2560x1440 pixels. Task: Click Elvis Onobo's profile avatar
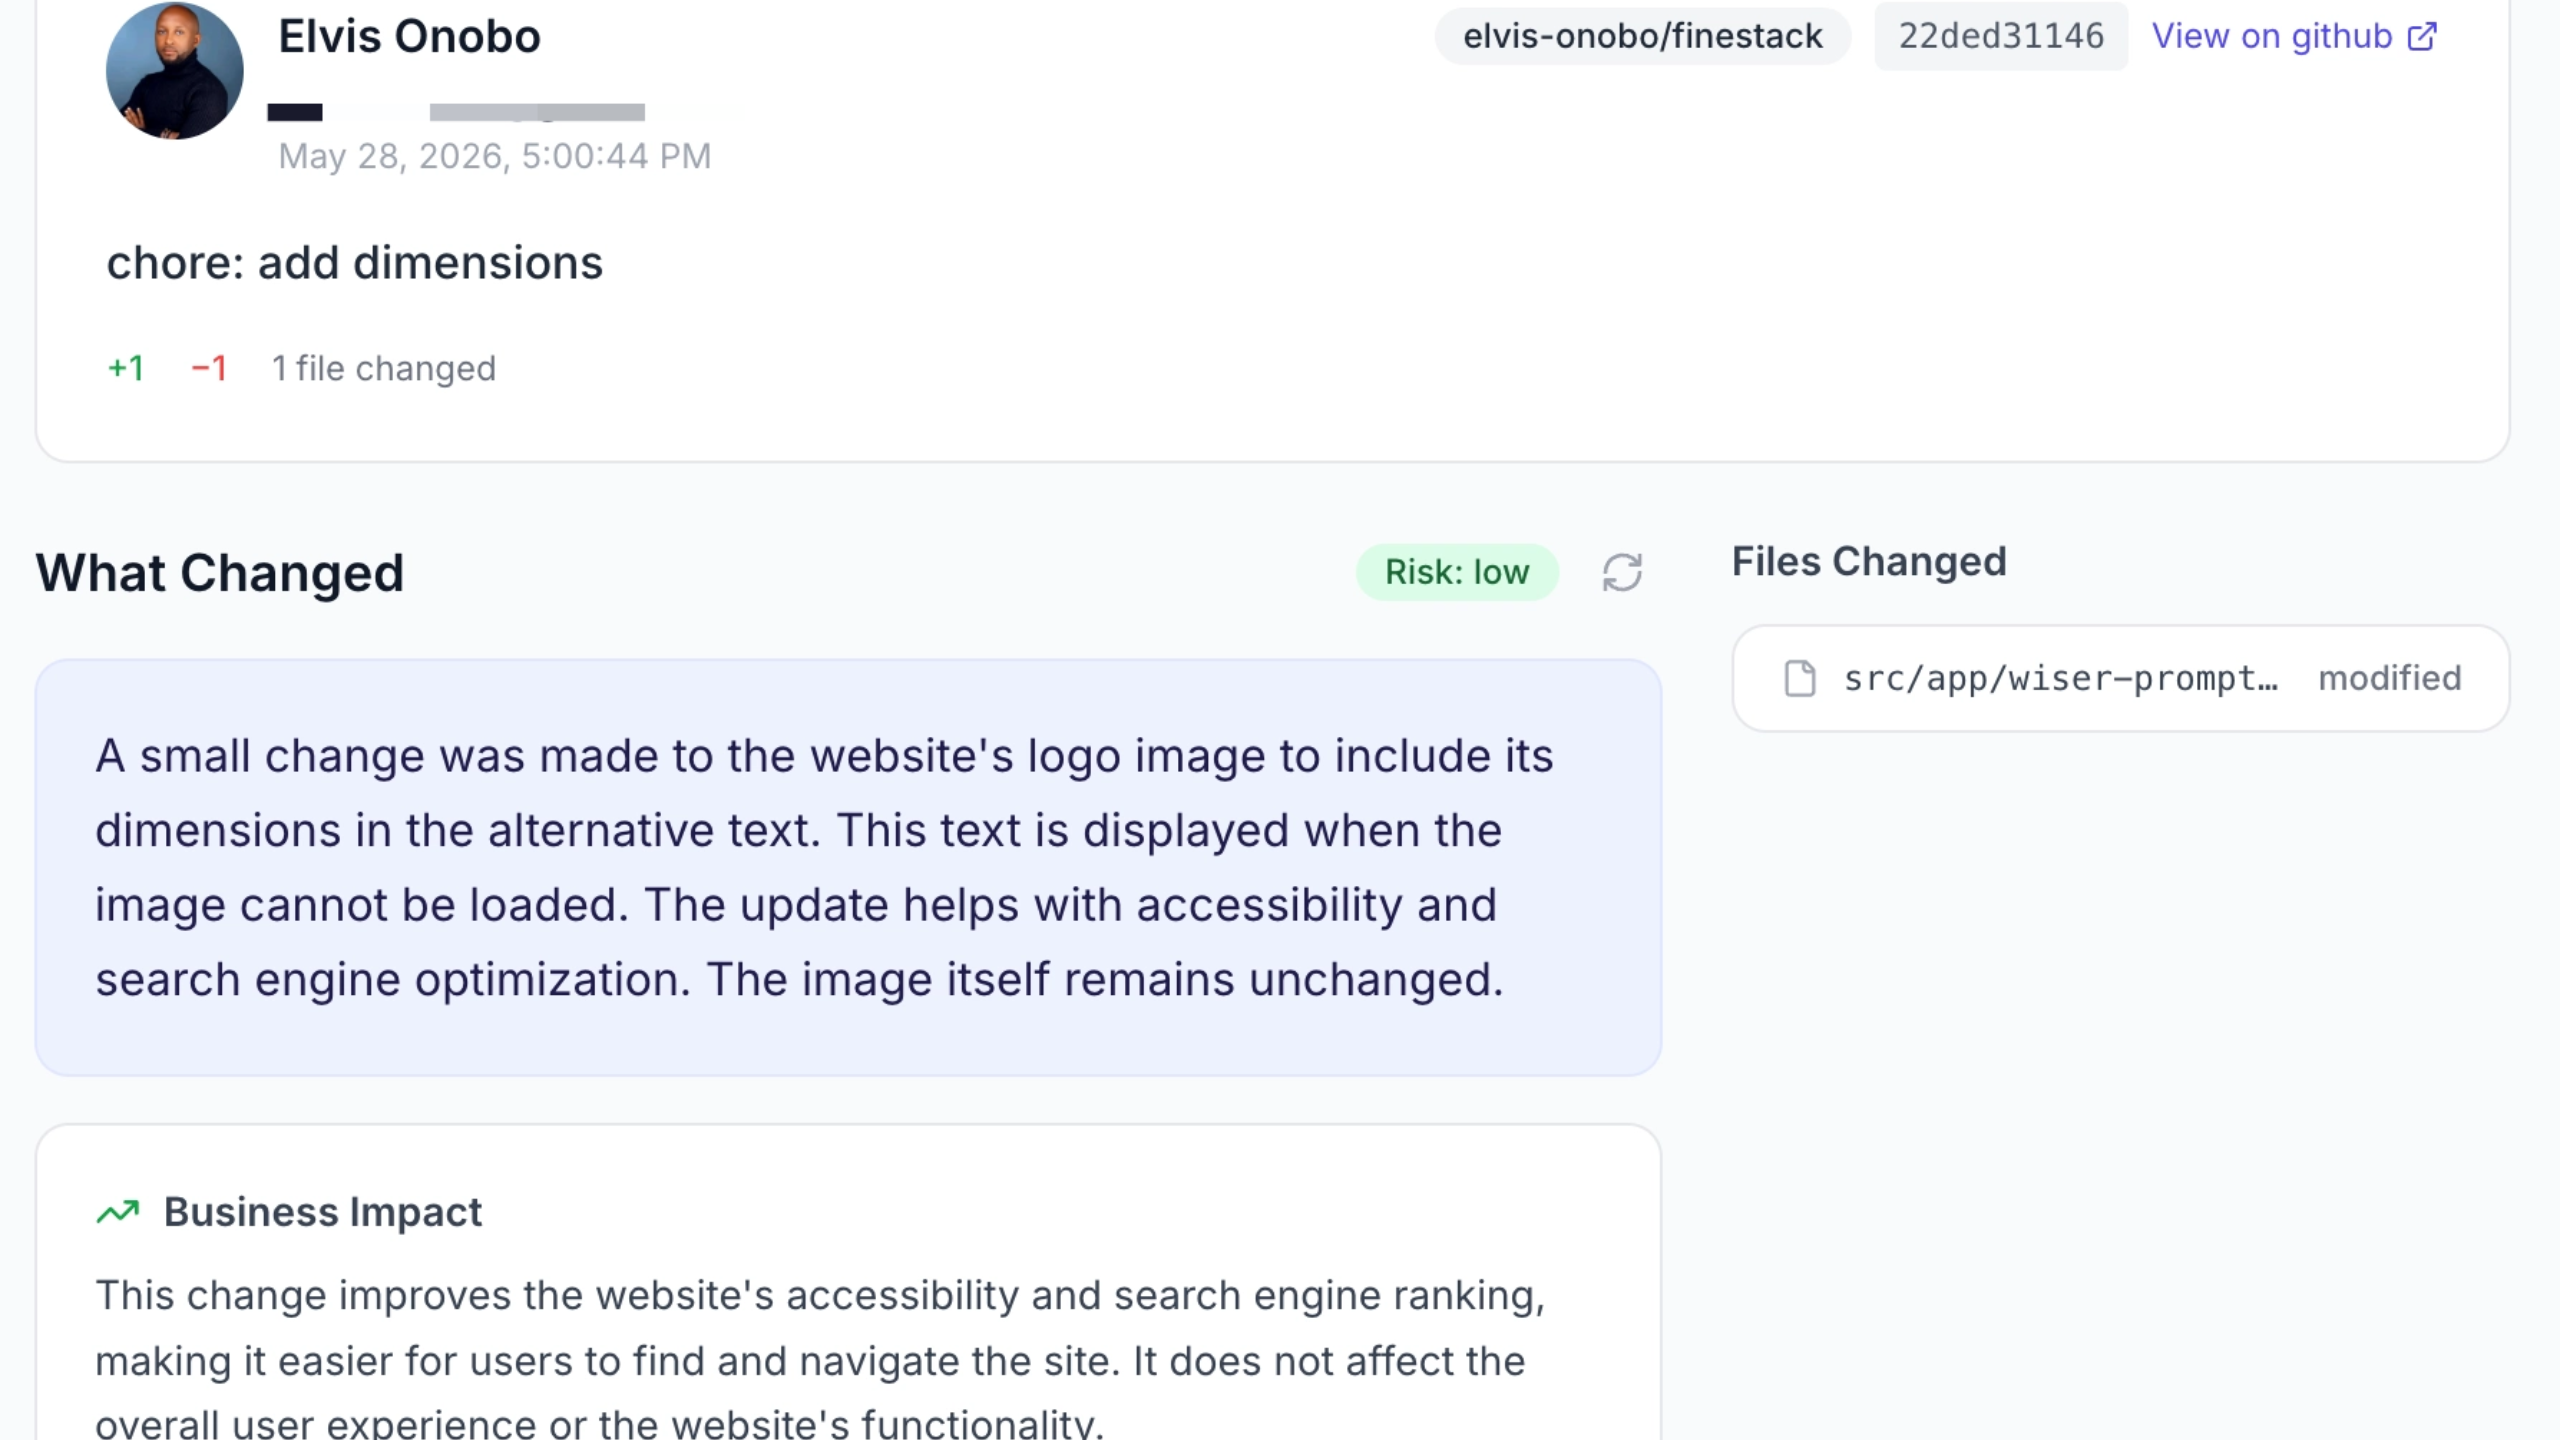pos(175,70)
